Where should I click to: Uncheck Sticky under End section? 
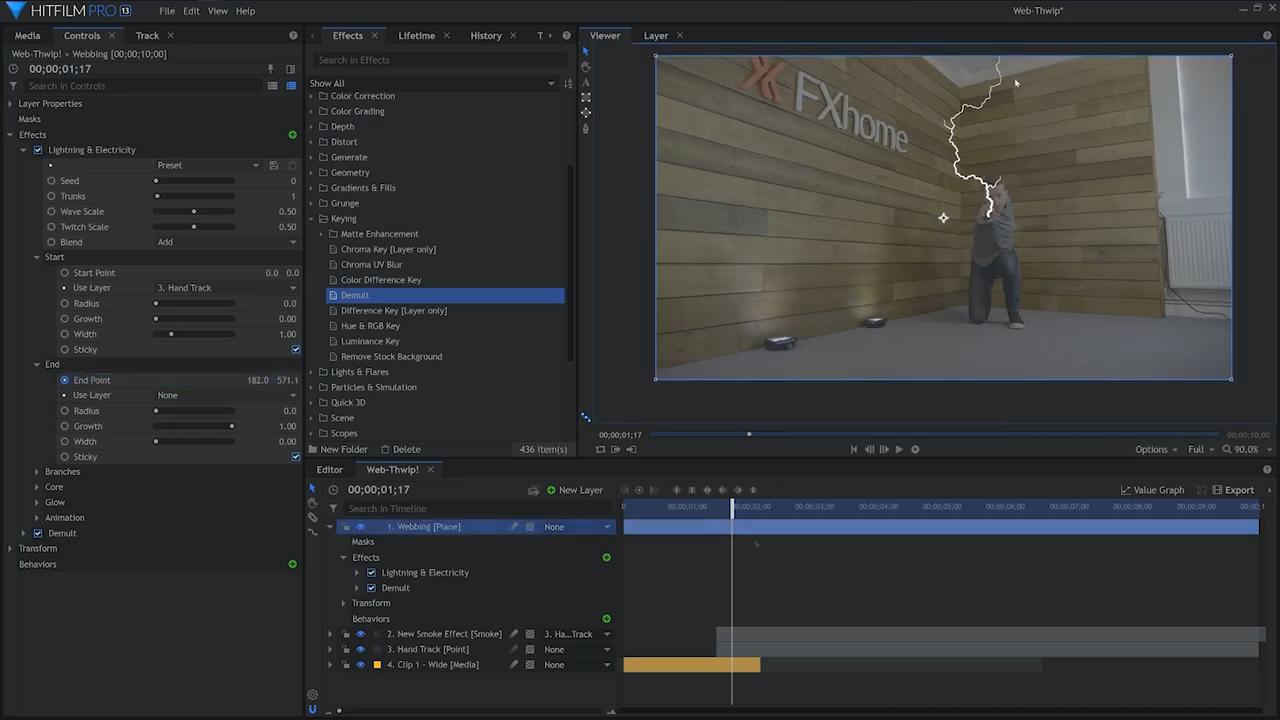click(x=295, y=457)
